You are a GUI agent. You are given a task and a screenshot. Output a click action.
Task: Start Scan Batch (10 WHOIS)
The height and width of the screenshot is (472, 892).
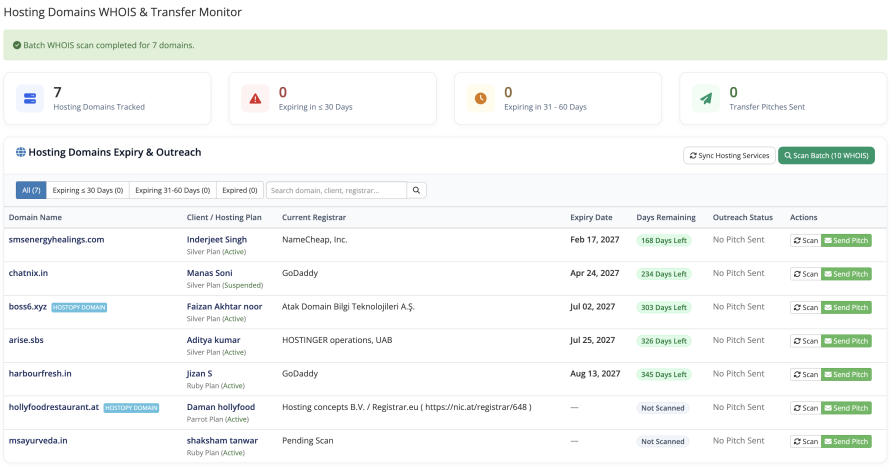tap(826, 155)
